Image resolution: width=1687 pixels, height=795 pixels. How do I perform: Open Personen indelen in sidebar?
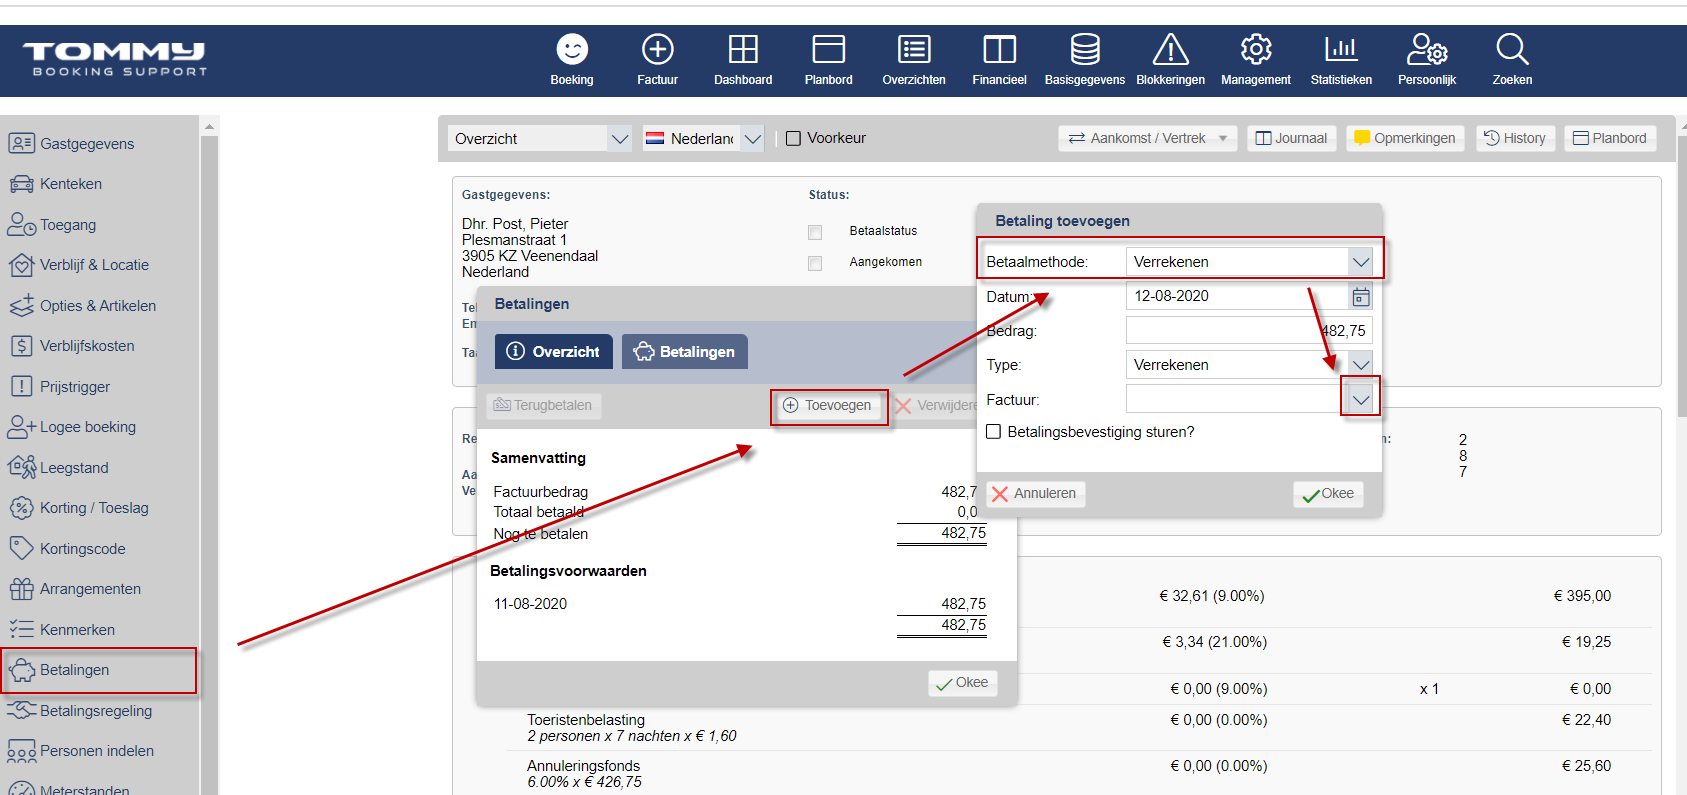pyautogui.click(x=97, y=751)
